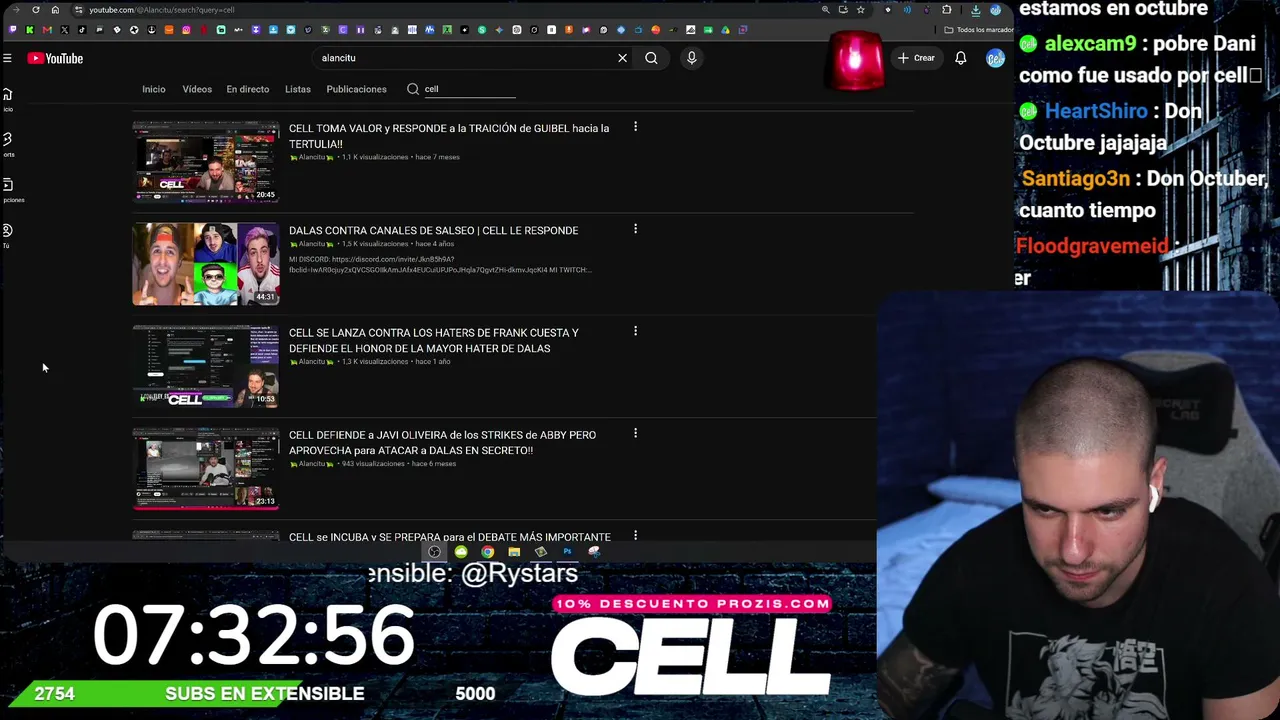Open options for 'CELL SE LANZA' video
1280x720 pixels.
(x=635, y=331)
